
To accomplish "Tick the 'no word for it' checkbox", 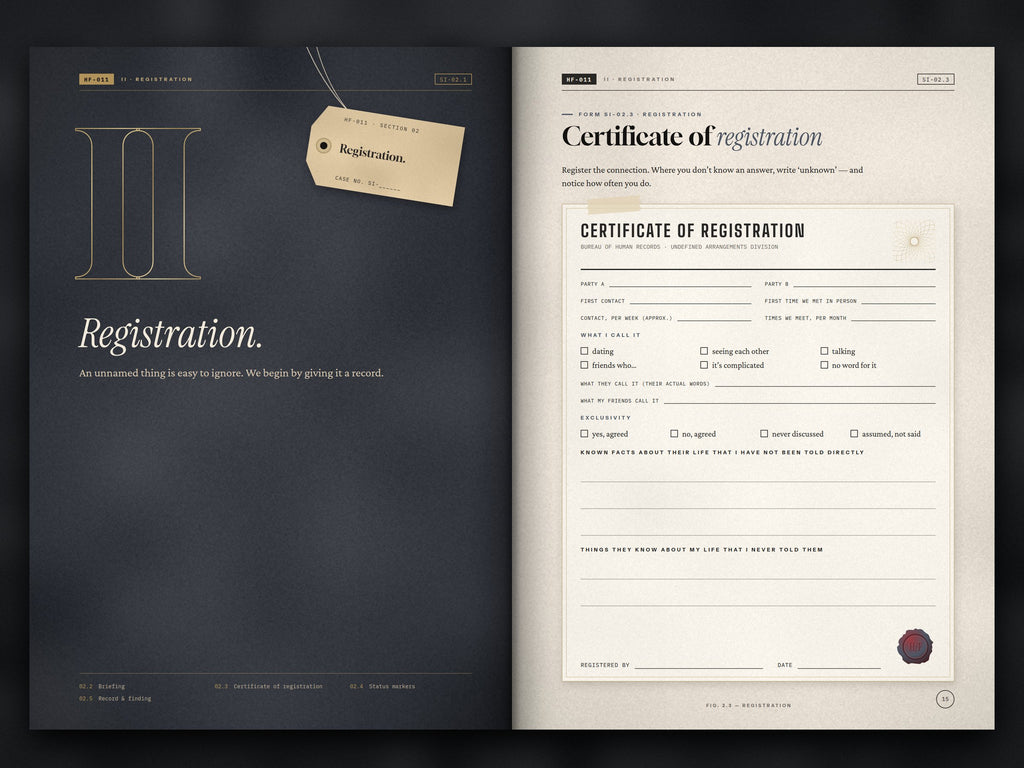I will pos(824,365).
